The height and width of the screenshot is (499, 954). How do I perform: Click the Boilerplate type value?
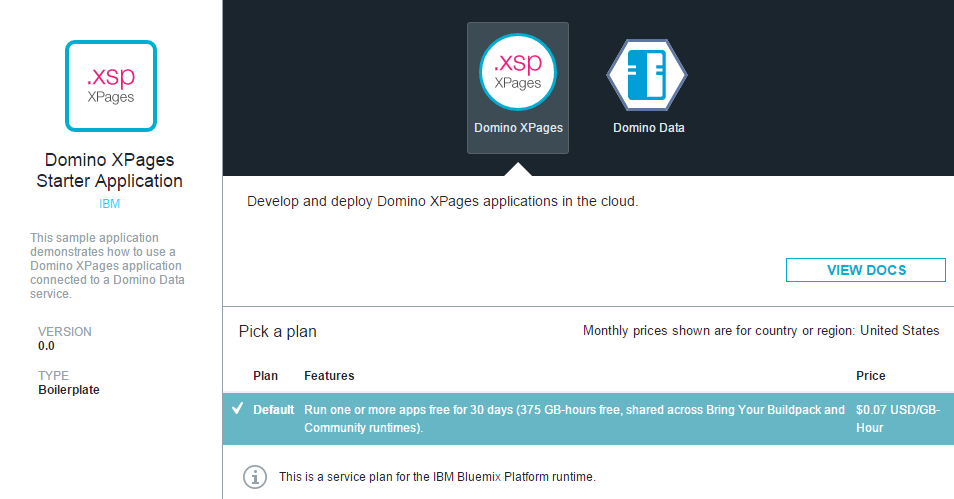click(x=69, y=390)
